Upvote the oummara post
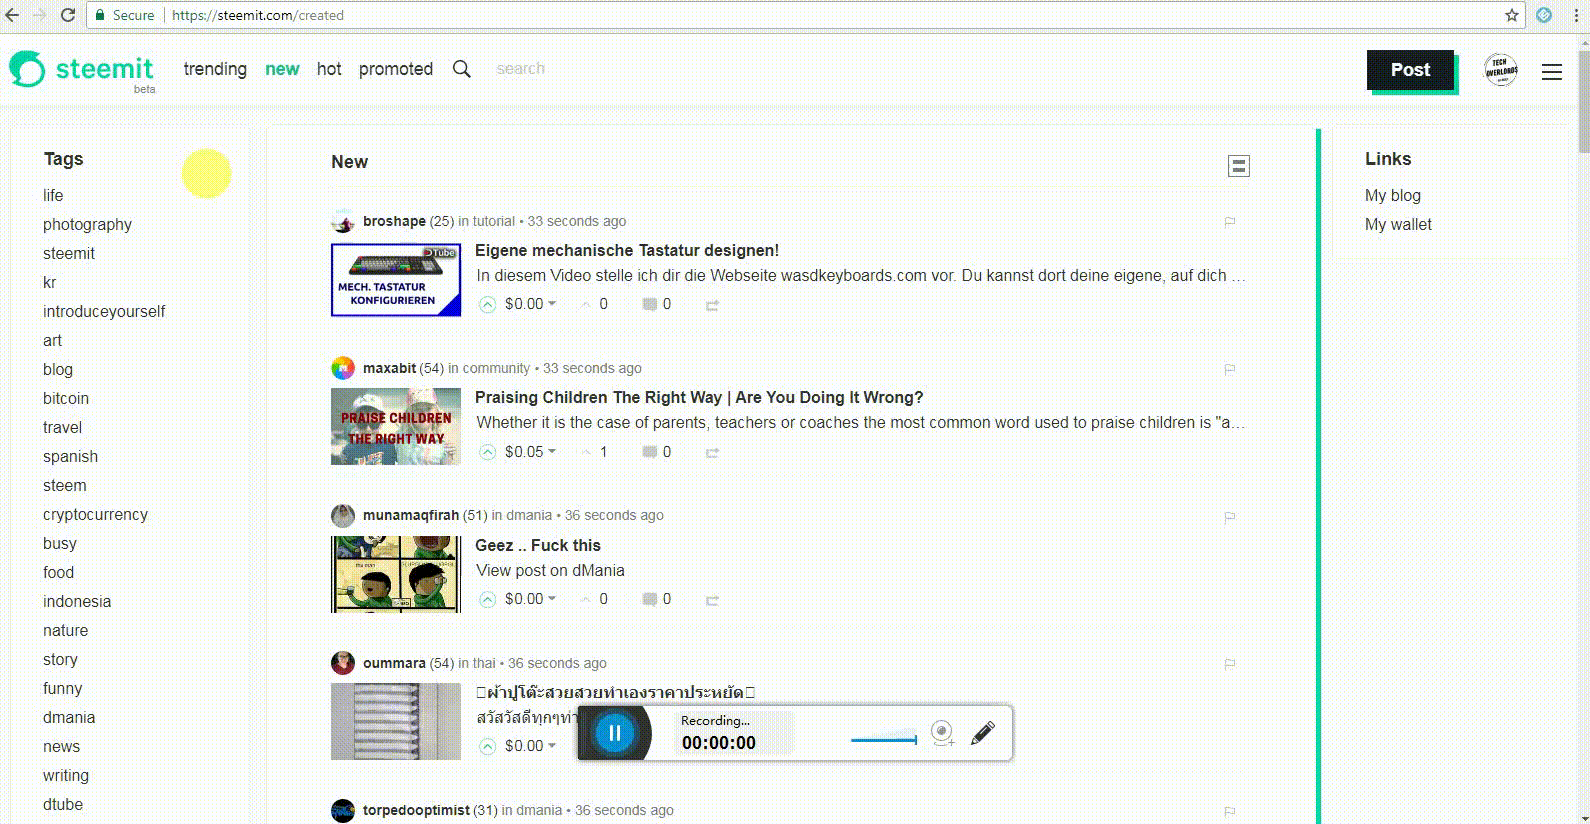 click(487, 746)
